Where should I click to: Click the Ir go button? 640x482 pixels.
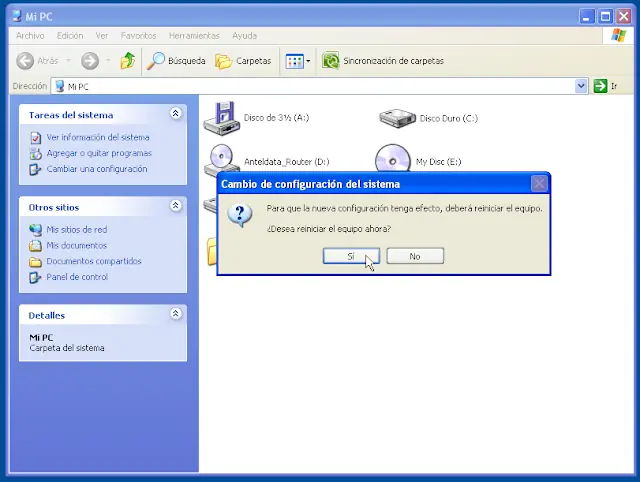[x=605, y=86]
